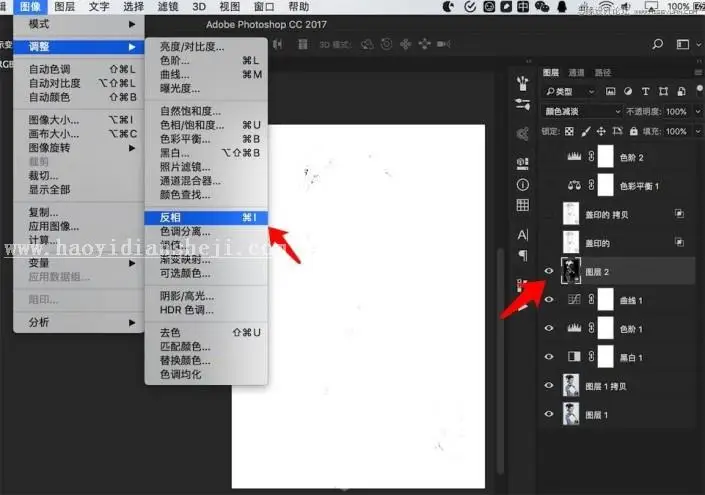Viewport: 705px width, 495px height.
Task: Click the 100% opacity value field
Action: [676, 111]
